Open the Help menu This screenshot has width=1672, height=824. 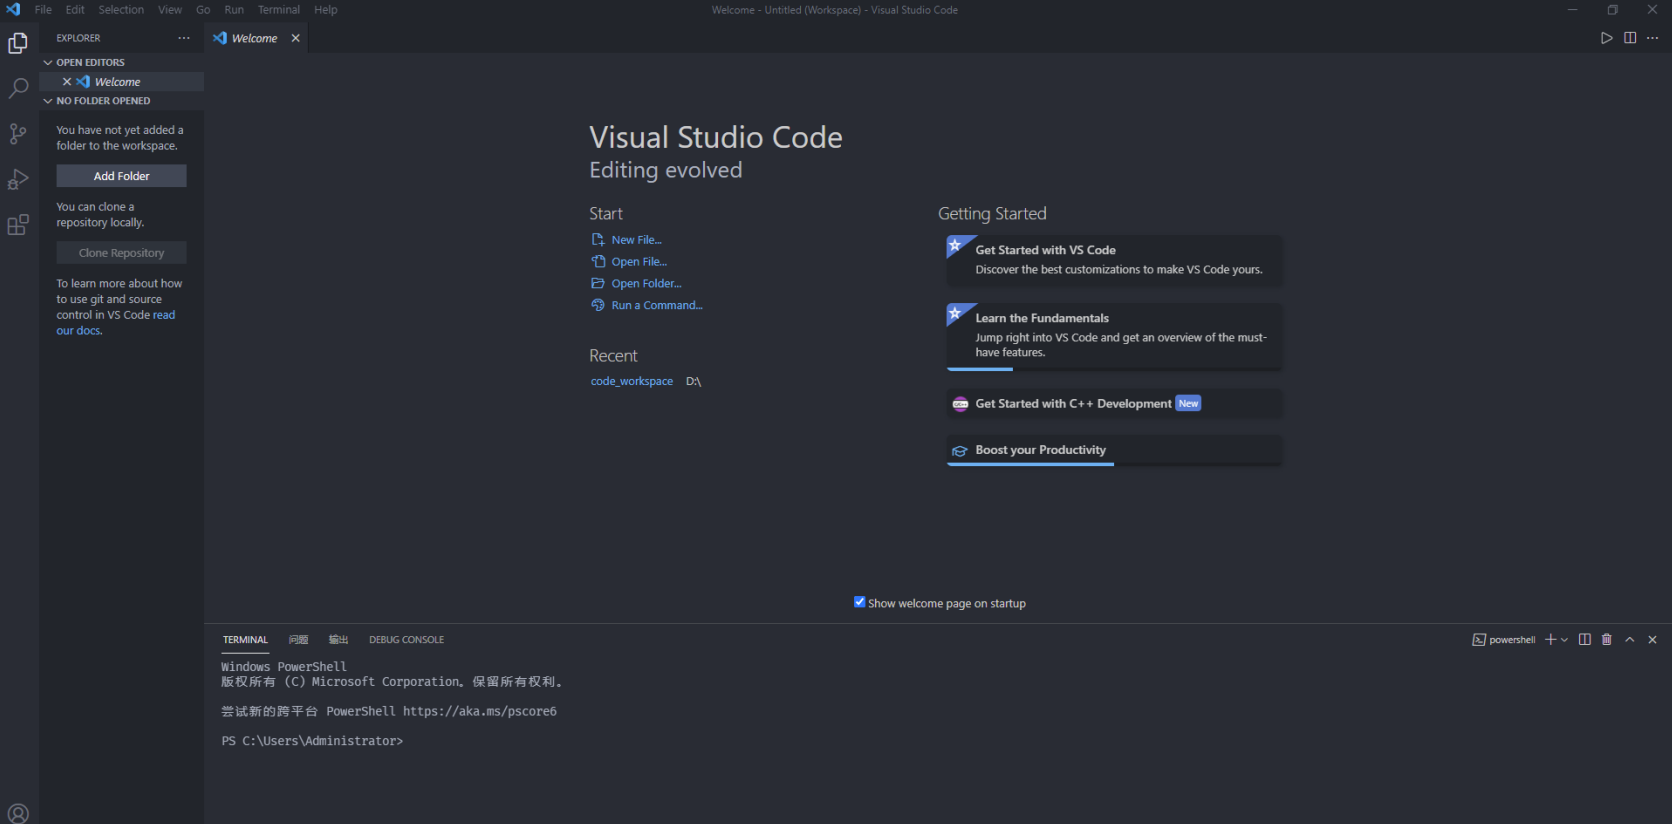[326, 10]
